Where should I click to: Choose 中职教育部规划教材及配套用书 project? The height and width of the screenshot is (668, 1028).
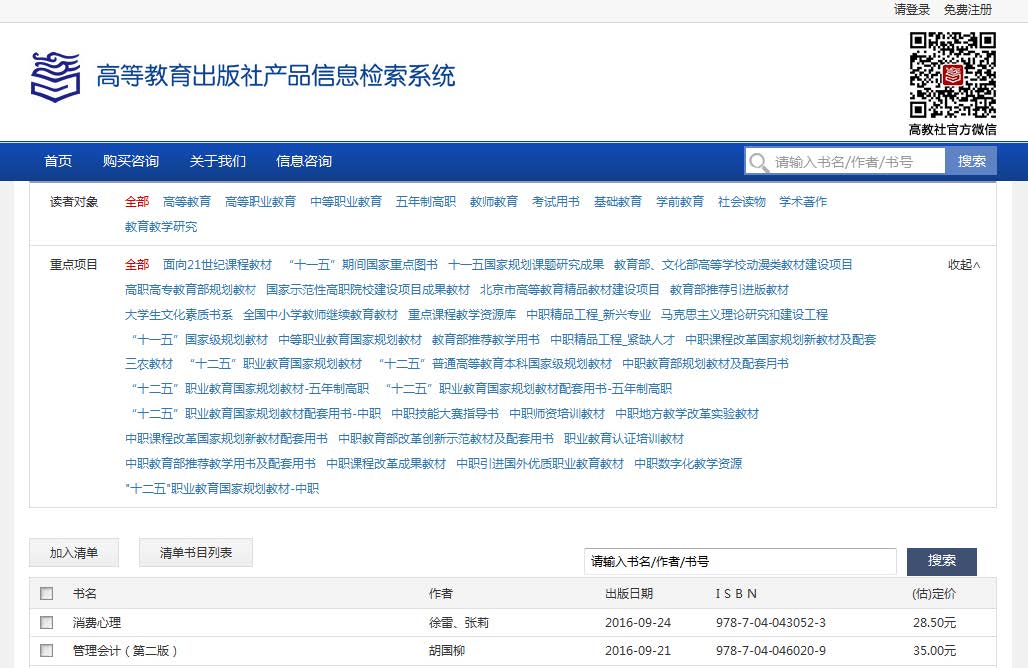coord(705,364)
